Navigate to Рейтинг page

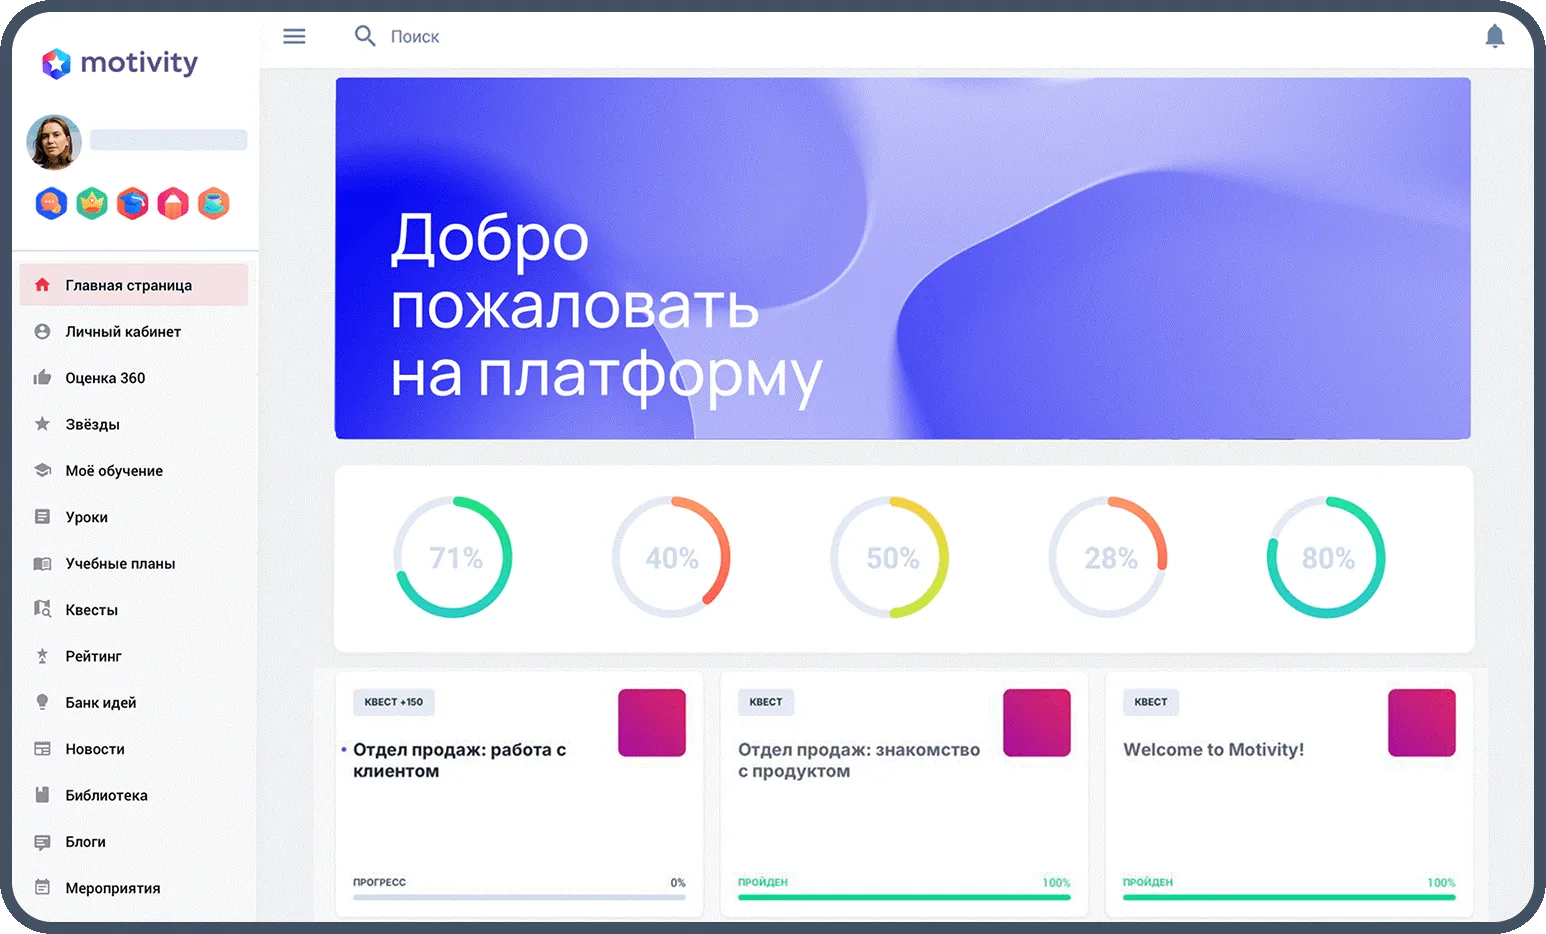click(93, 657)
